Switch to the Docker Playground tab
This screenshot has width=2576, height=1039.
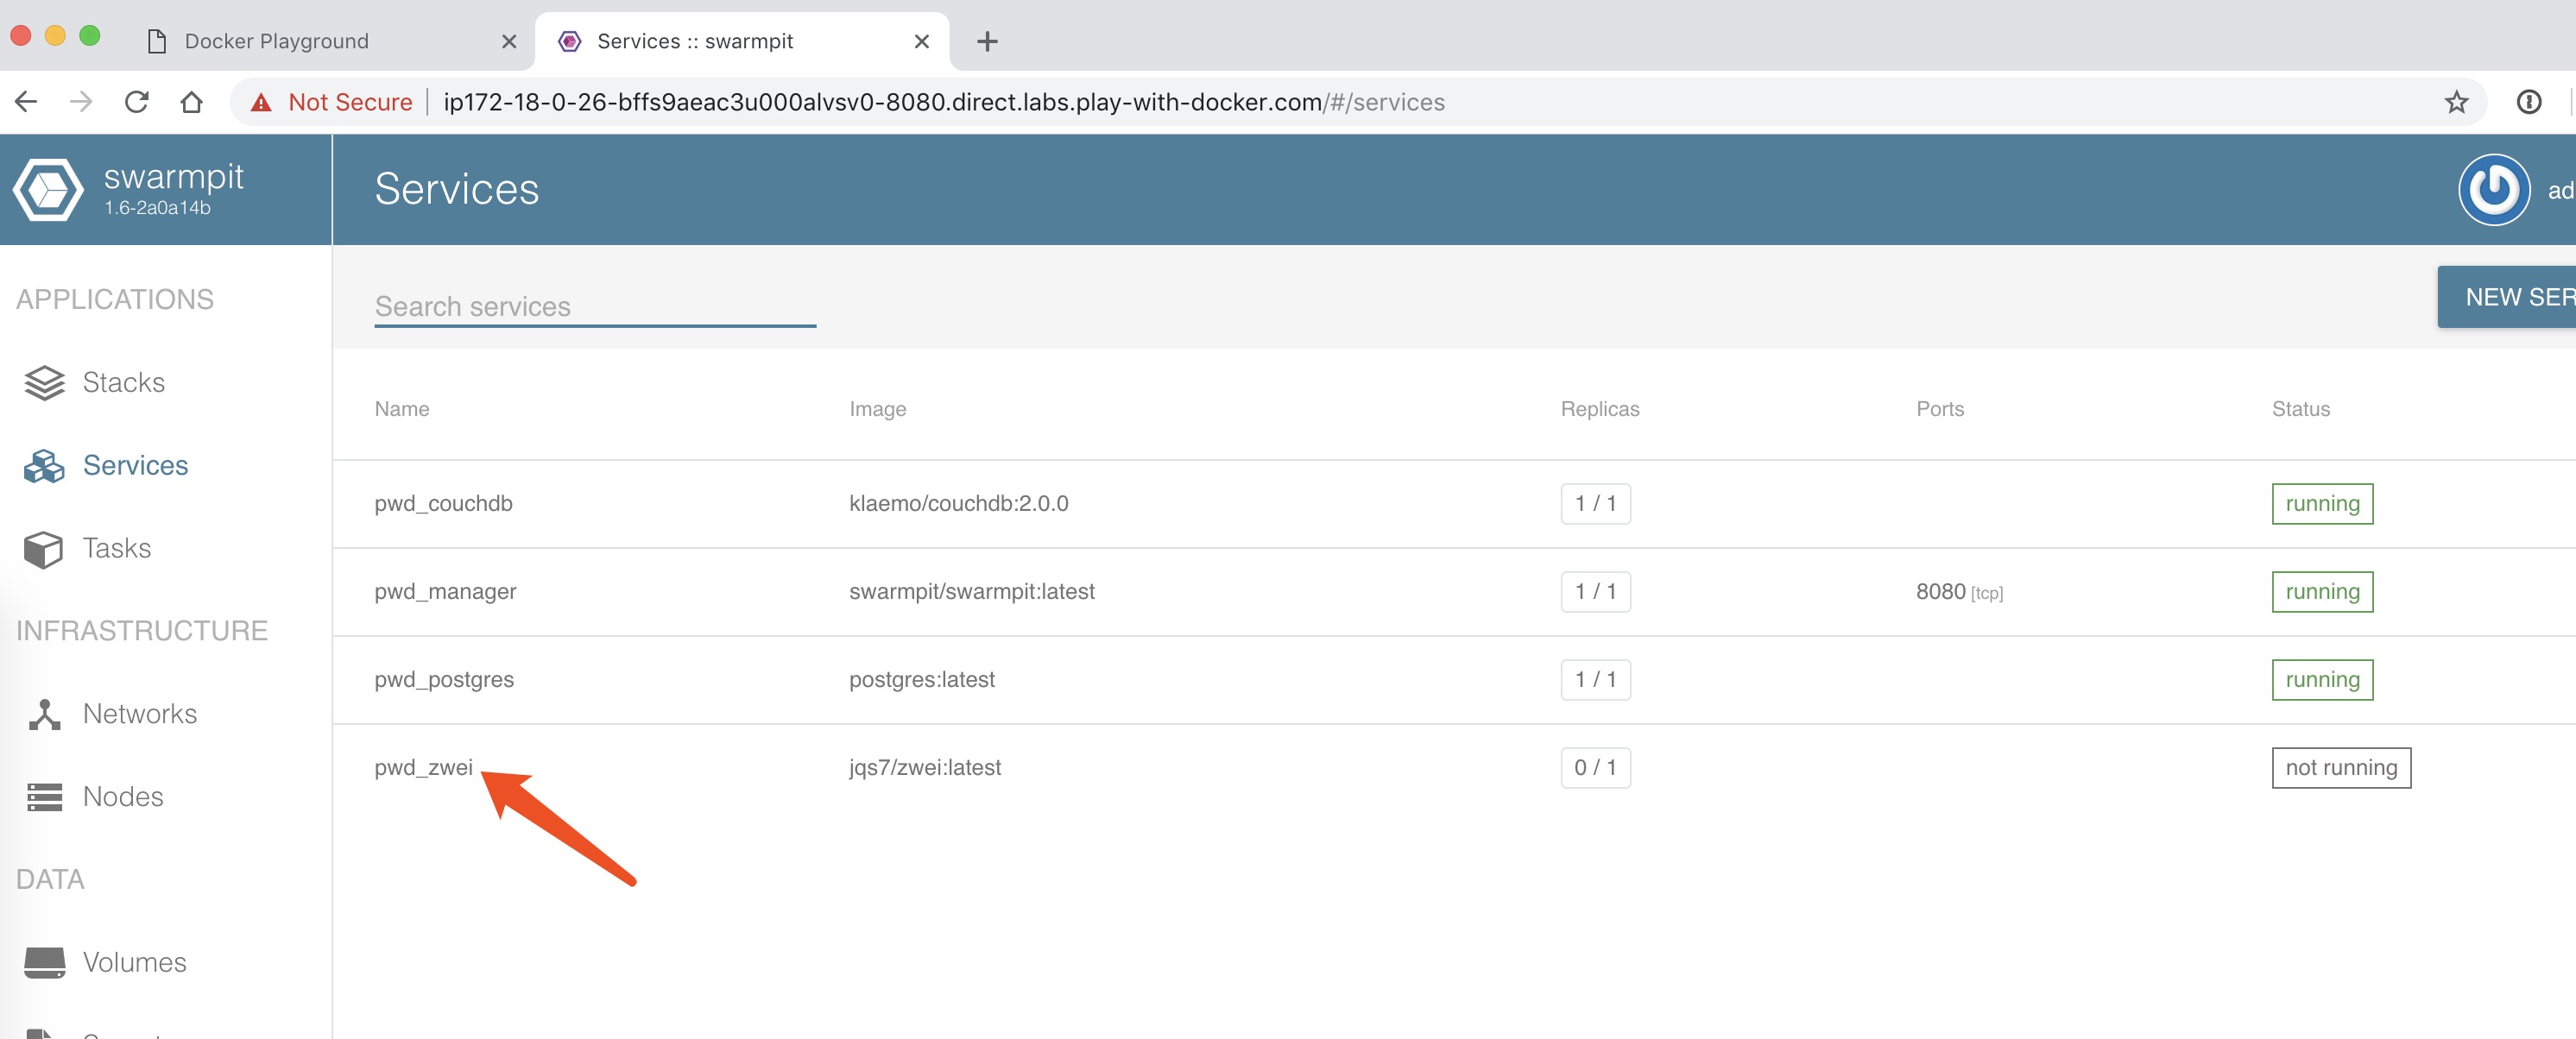277,41
